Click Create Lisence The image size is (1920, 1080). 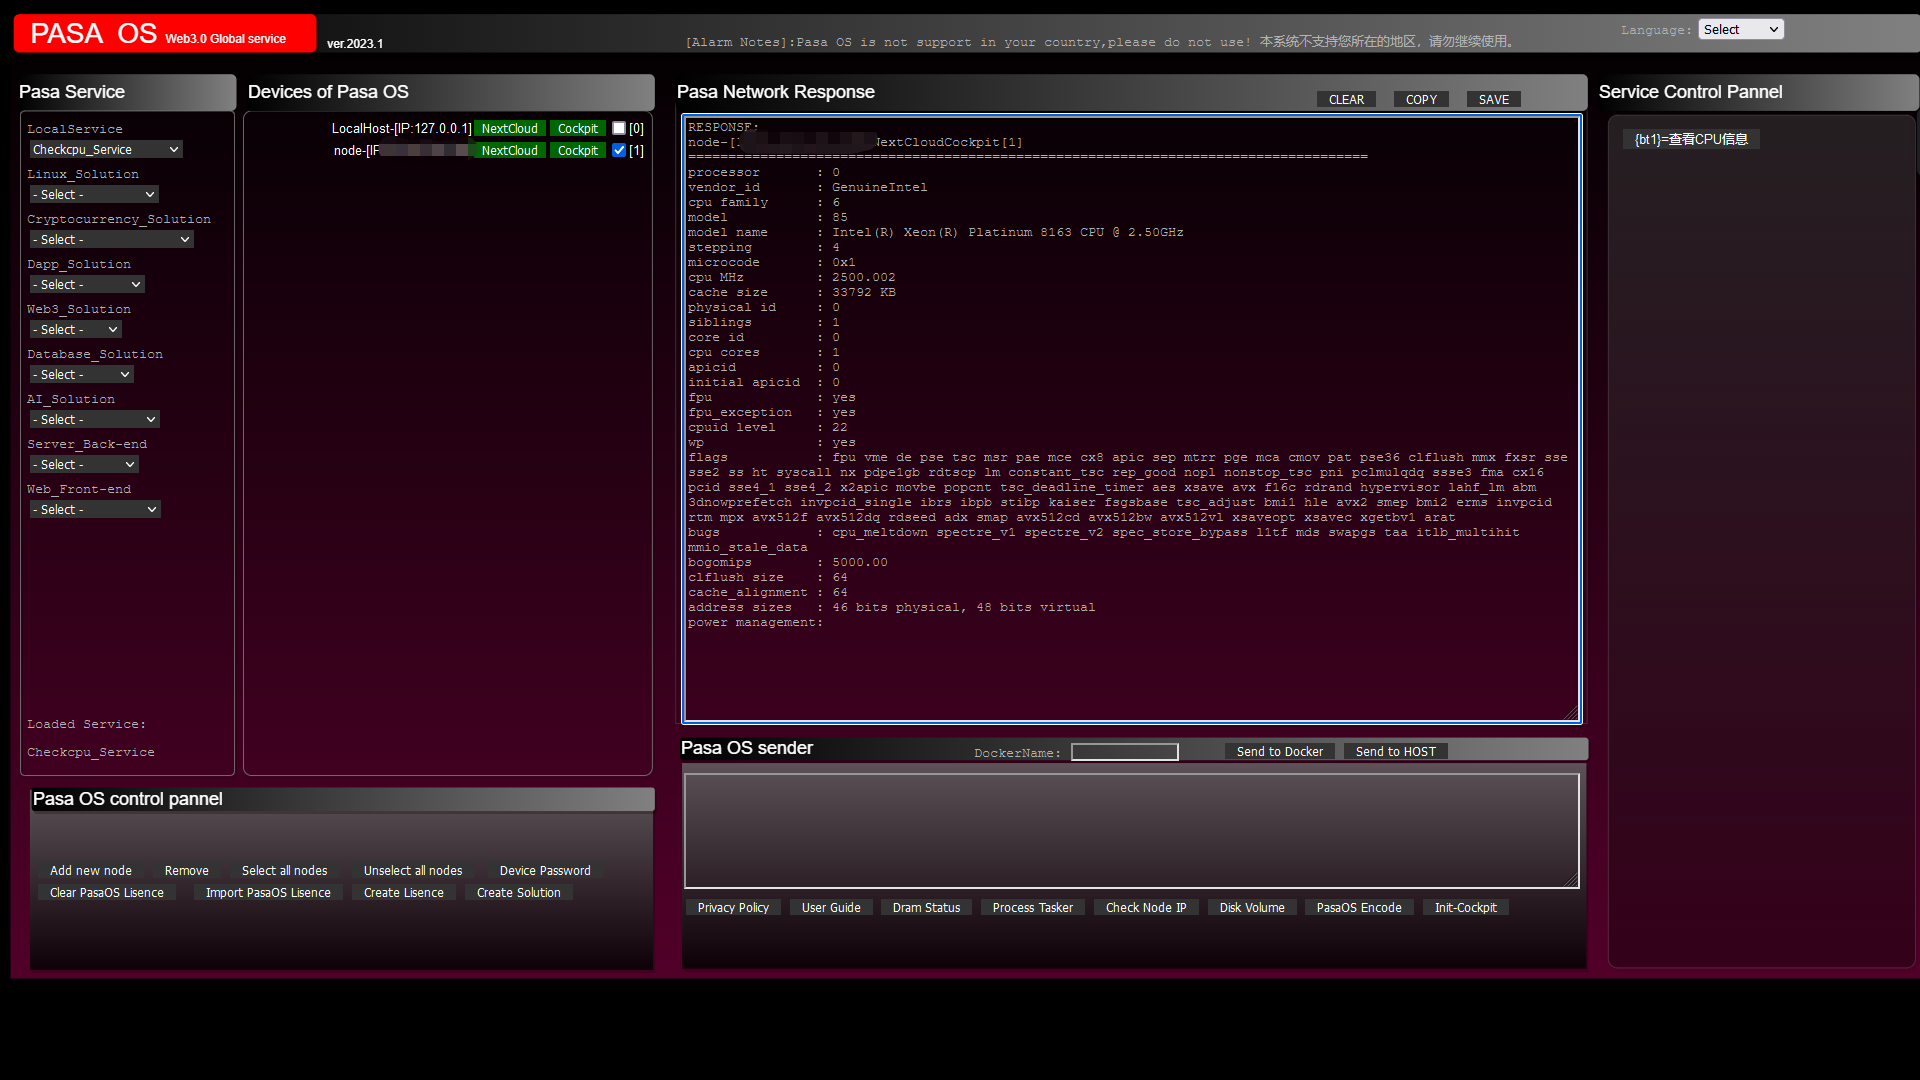[404, 892]
